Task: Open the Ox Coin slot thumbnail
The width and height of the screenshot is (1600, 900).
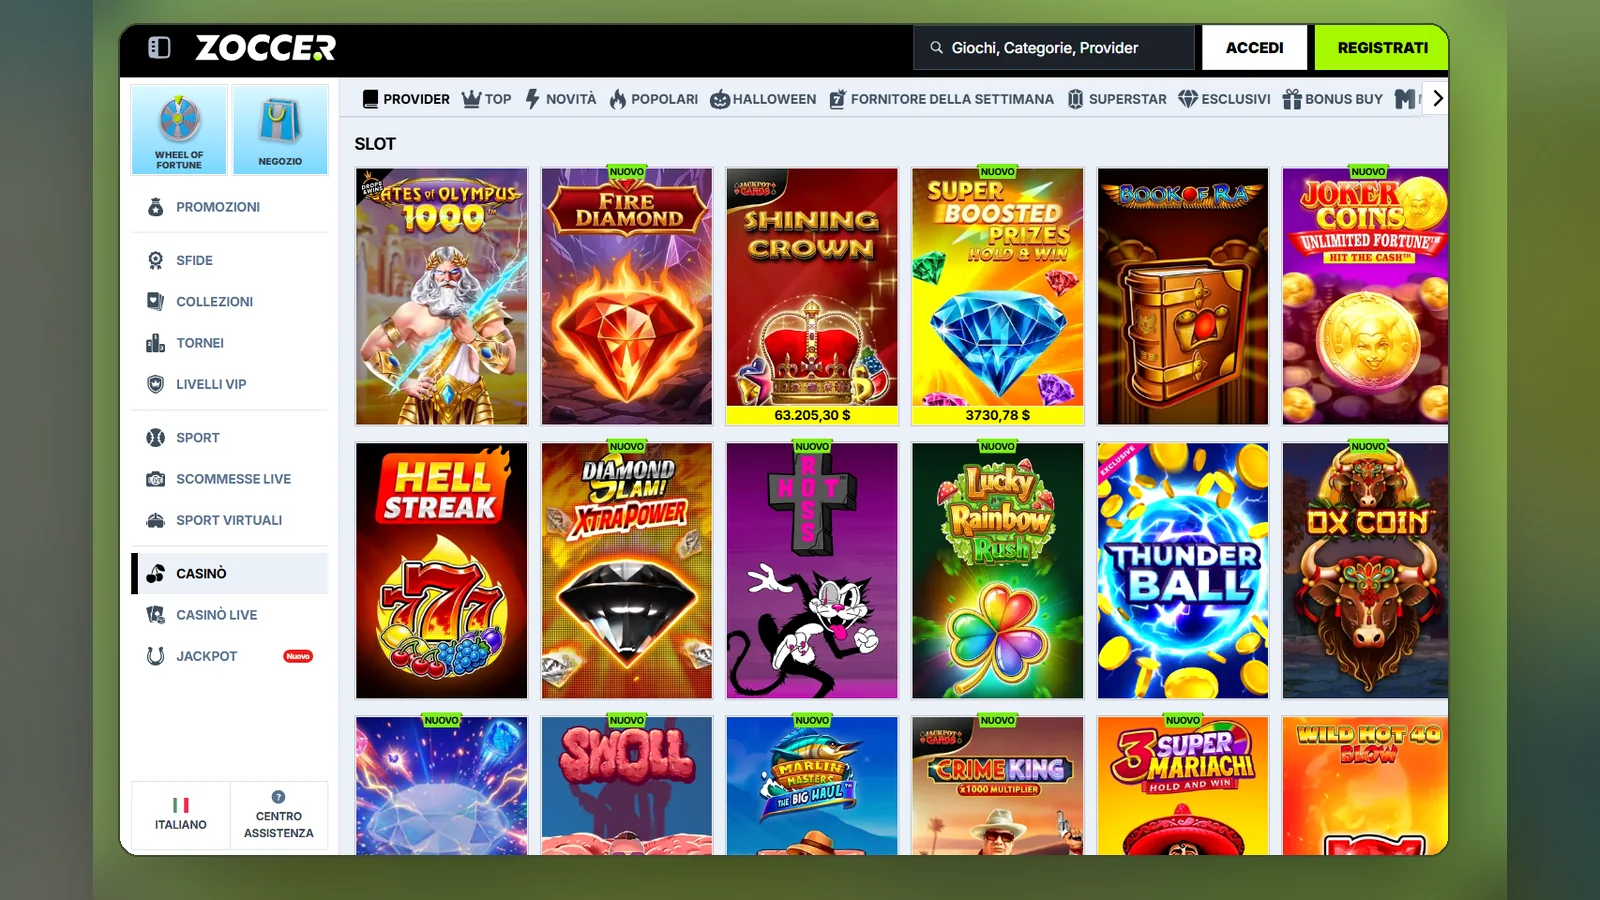Action: pyautogui.click(x=1365, y=570)
